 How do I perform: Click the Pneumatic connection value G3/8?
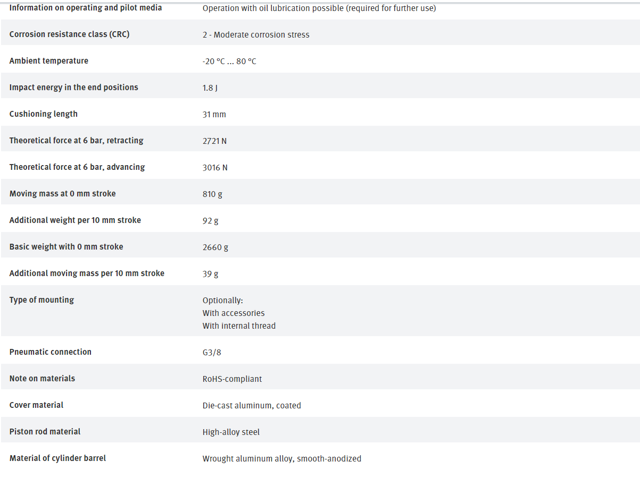coord(211,352)
